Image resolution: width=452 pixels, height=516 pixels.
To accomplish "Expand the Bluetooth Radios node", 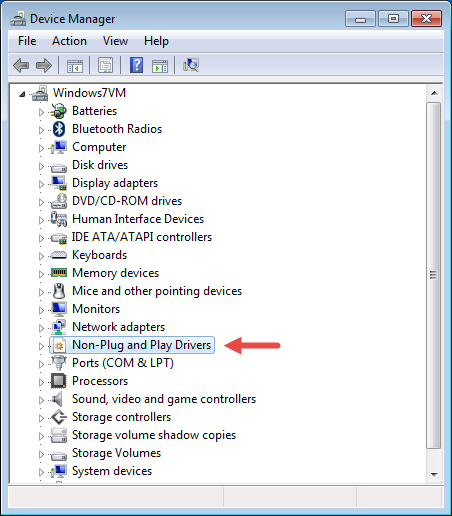I will pyautogui.click(x=41, y=130).
